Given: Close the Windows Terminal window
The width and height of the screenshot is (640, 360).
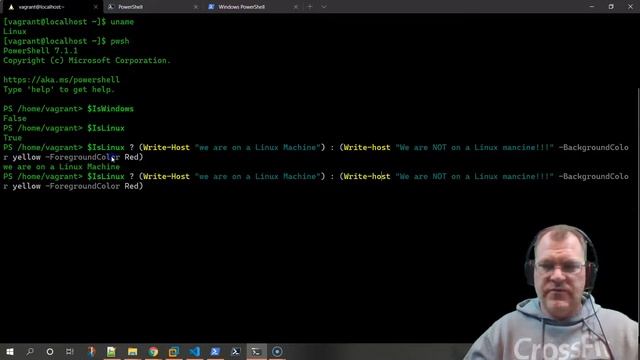Looking at the screenshot, I should [630, 7].
